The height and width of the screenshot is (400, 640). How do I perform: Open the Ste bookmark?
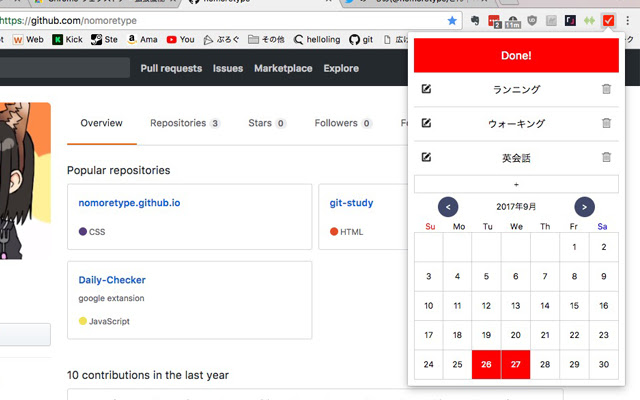point(104,40)
